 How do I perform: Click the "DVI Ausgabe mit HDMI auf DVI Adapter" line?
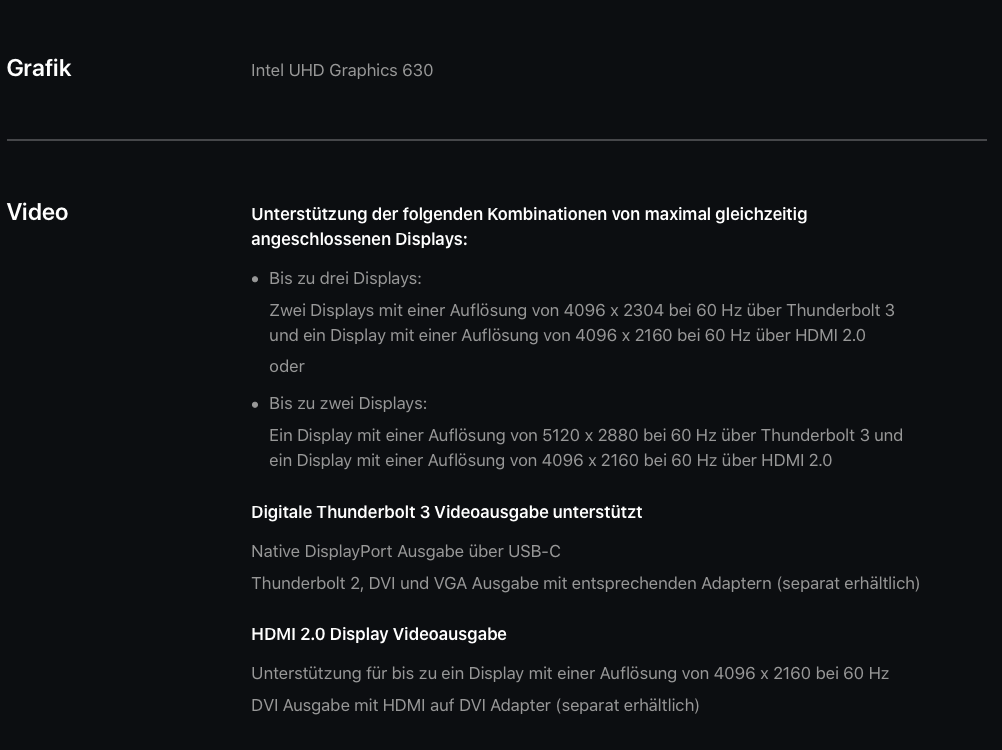pos(475,705)
